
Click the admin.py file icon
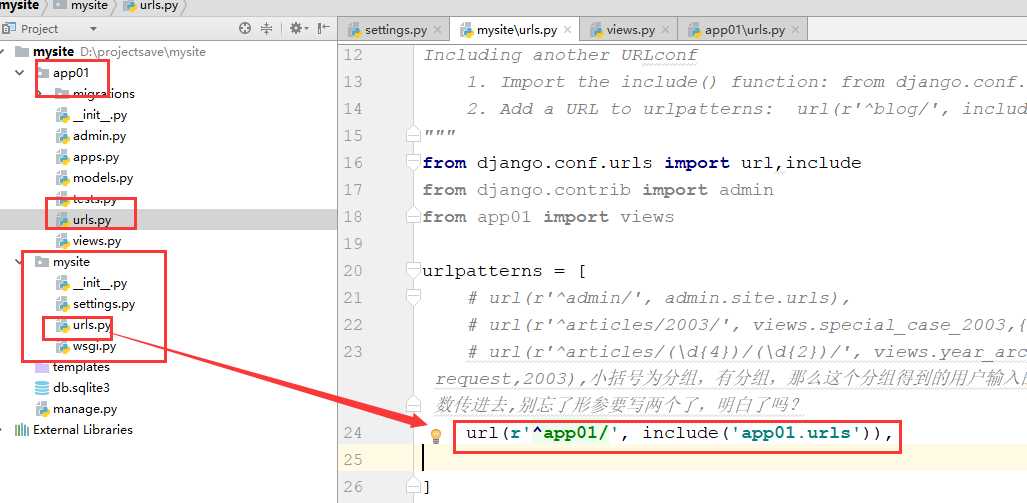(63, 136)
